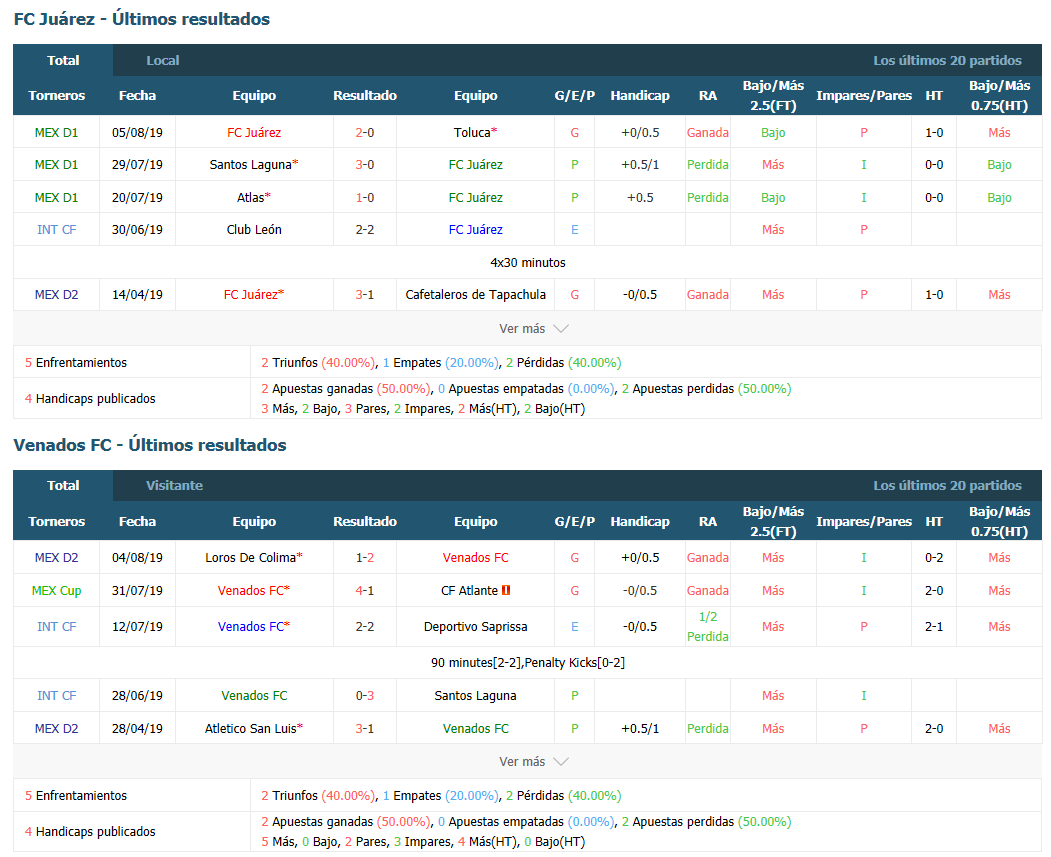Click FC Juárez in the Toluca row

[x=254, y=133]
